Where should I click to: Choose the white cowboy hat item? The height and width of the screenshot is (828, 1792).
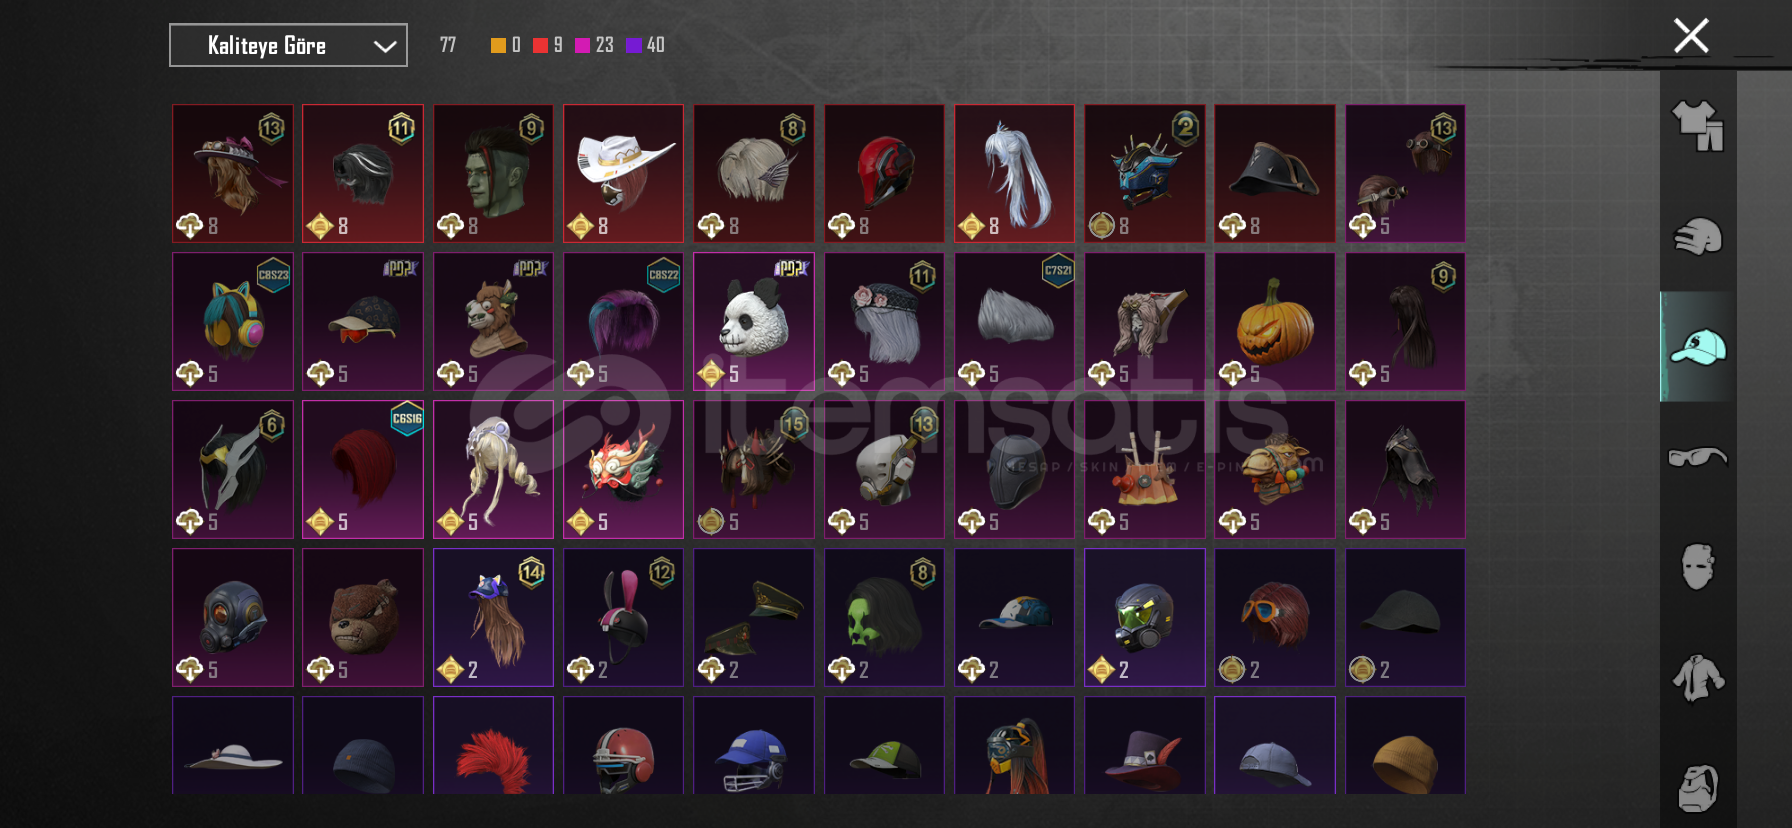pos(624,173)
